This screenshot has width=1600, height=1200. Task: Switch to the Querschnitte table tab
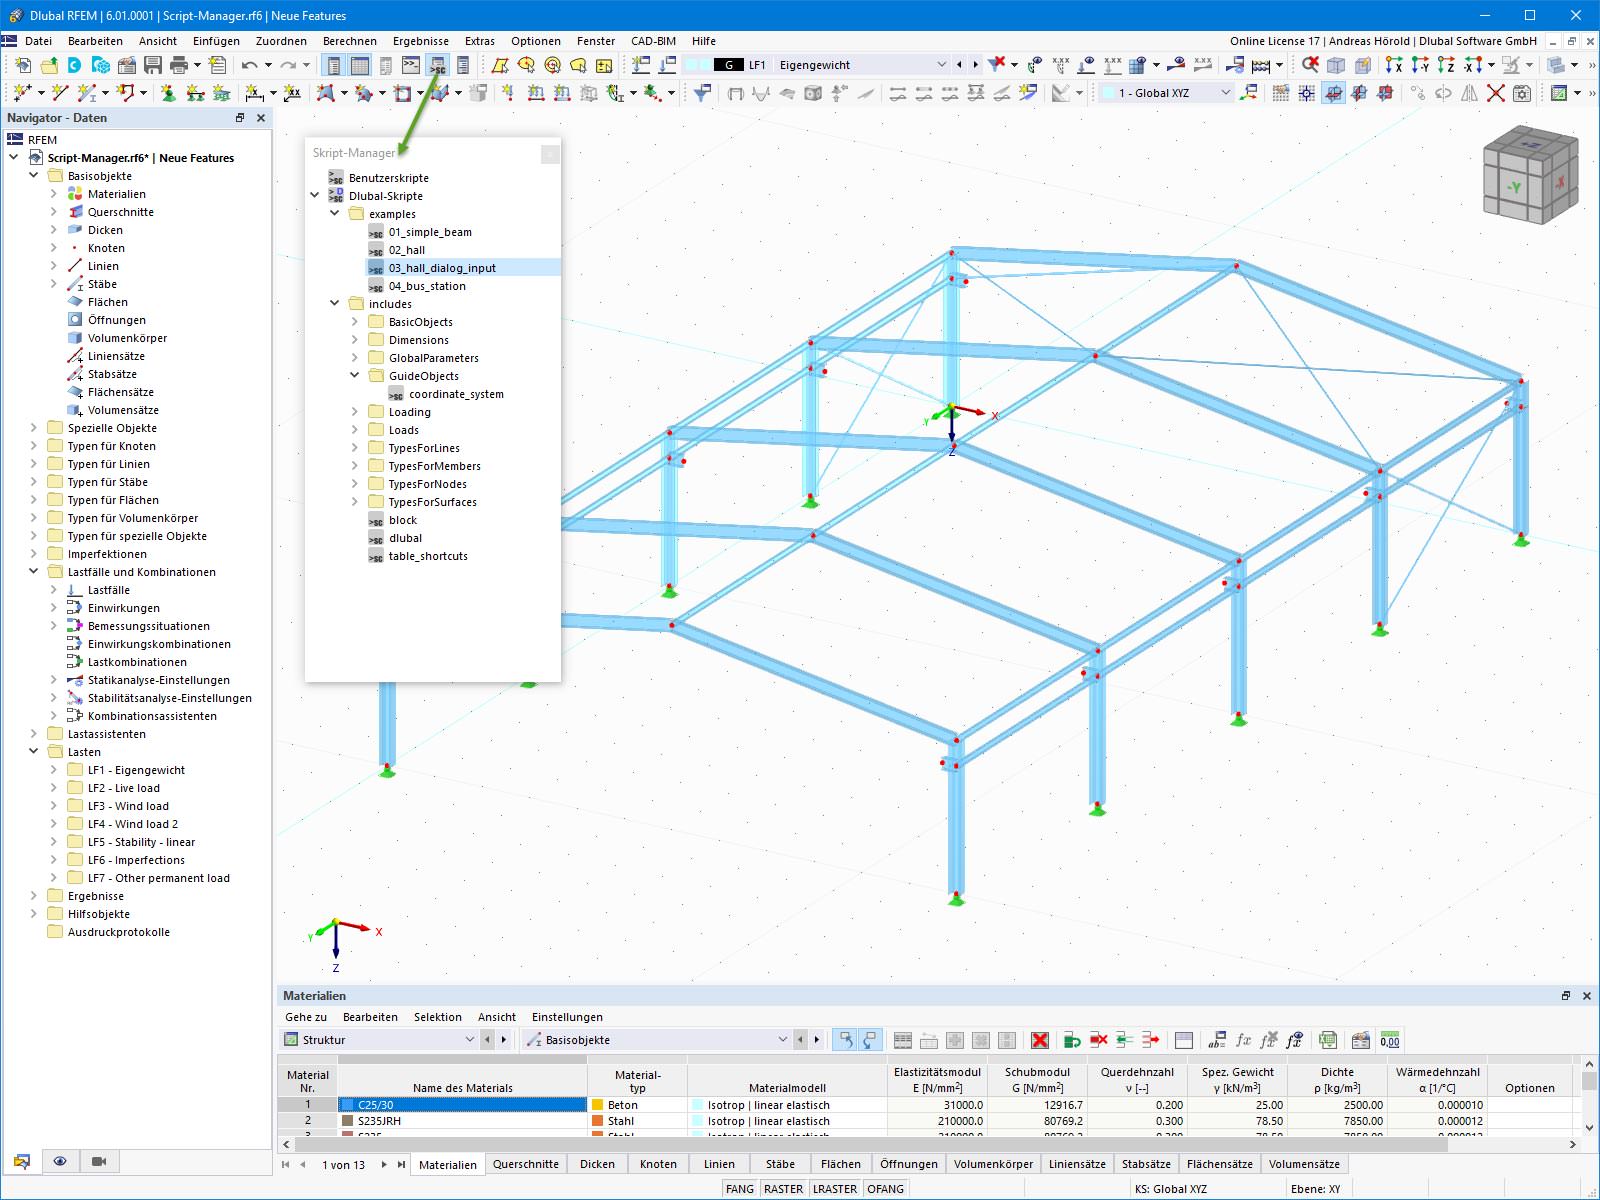click(526, 1164)
